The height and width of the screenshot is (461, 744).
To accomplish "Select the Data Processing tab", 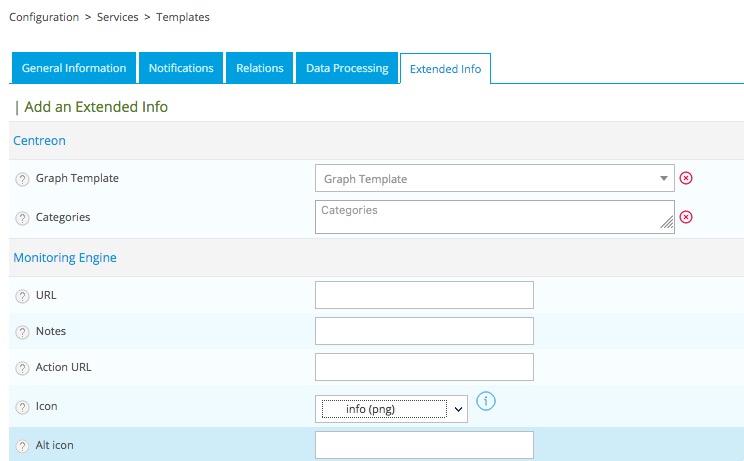I will tap(347, 68).
